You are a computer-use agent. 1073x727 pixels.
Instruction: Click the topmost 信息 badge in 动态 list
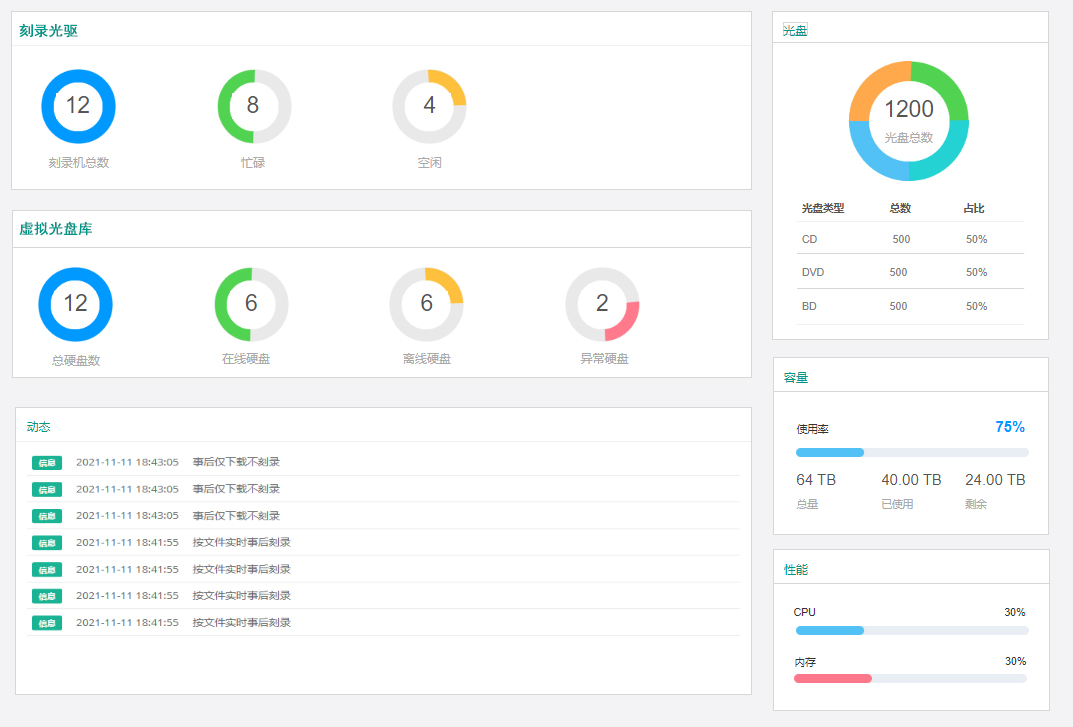coord(46,462)
